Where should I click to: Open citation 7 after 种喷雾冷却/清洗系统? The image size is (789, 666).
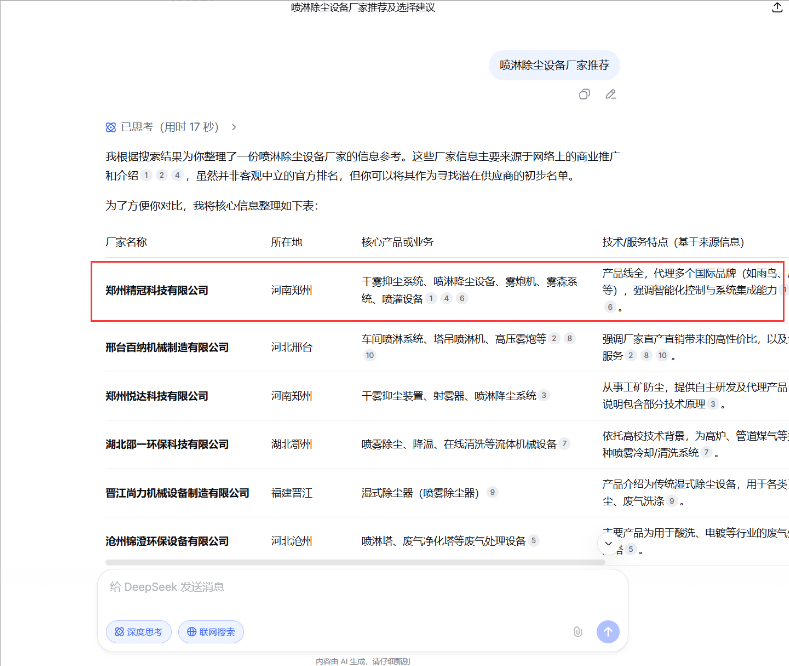(706, 452)
